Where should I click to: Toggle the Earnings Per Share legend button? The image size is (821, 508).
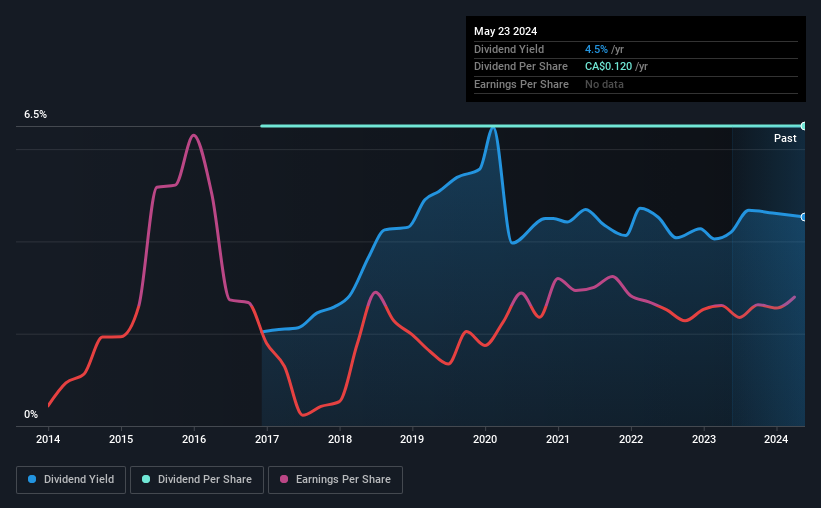[335, 480]
